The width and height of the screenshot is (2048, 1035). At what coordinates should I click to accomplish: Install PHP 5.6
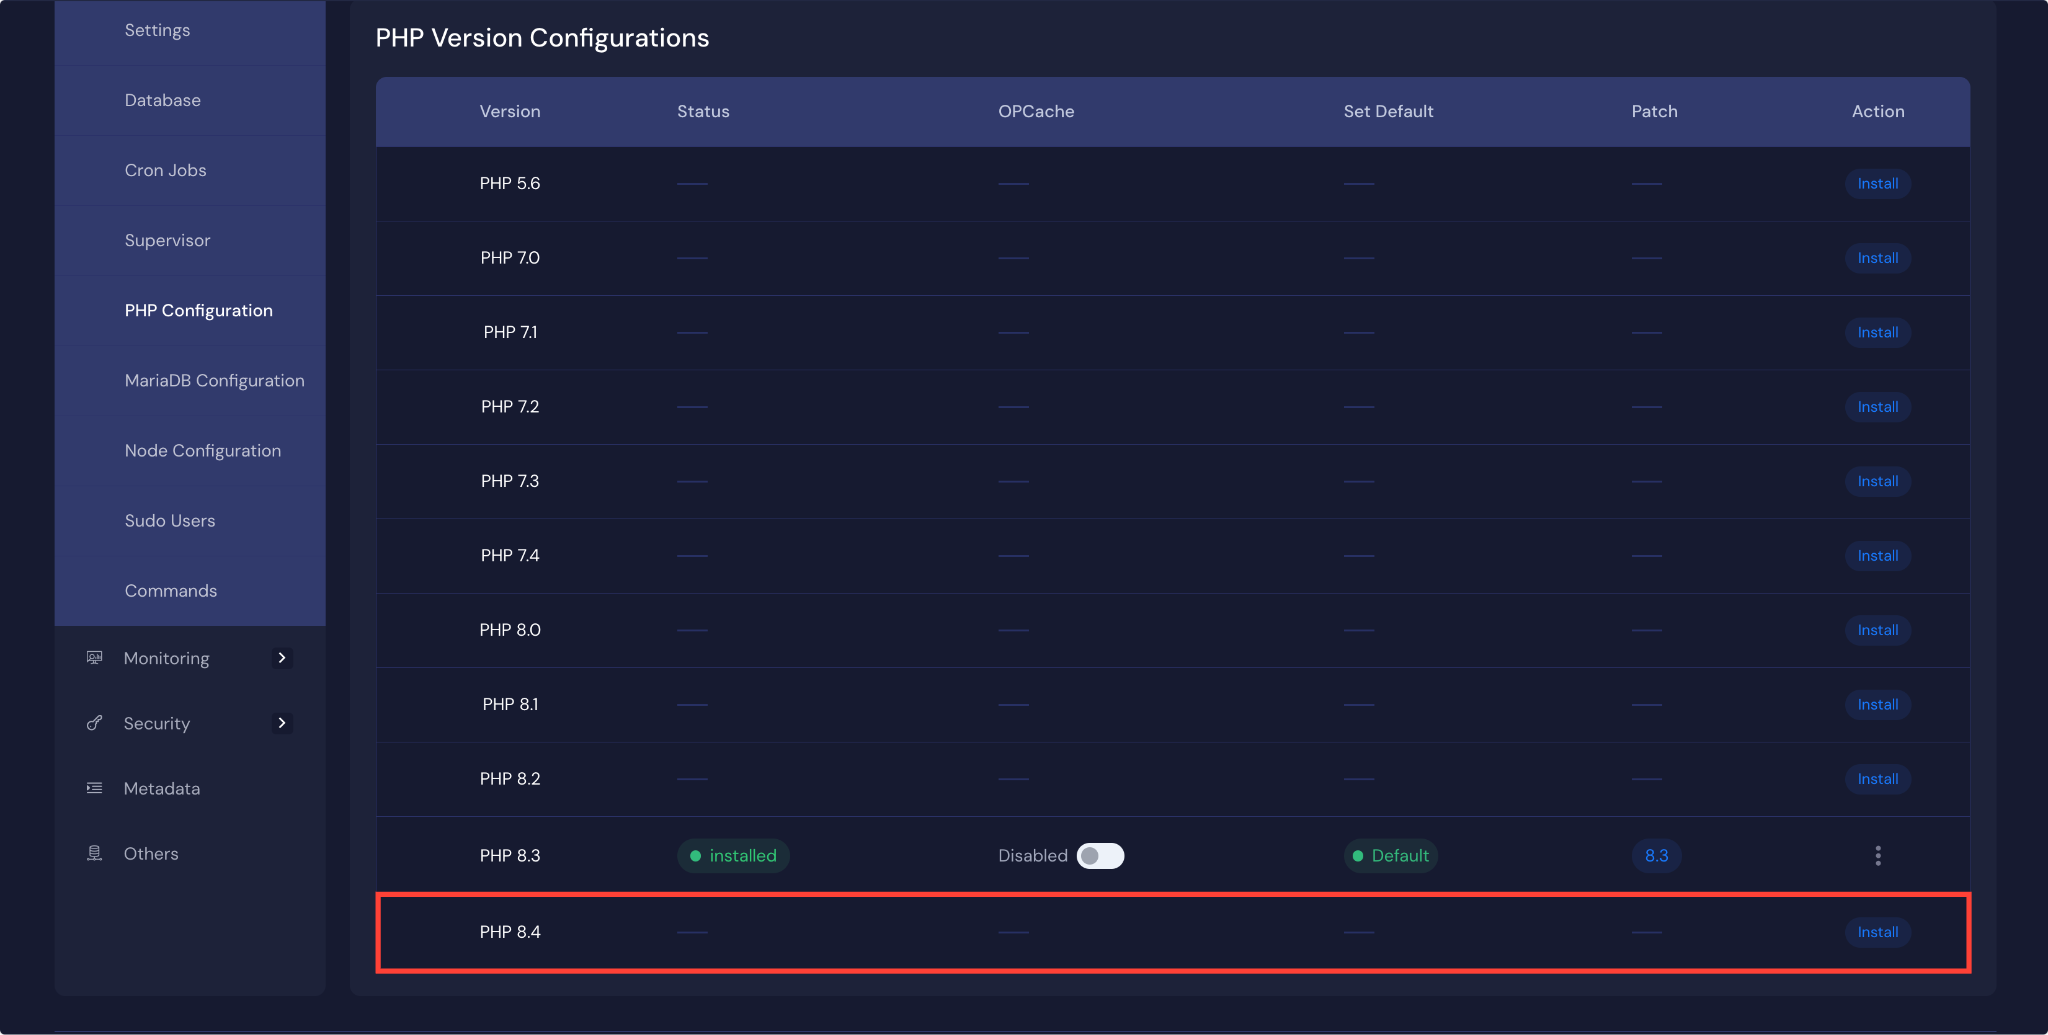(x=1877, y=184)
